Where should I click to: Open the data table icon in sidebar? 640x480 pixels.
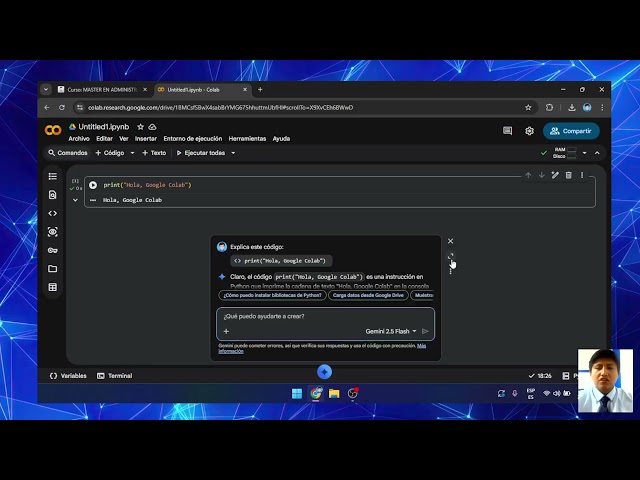click(53, 287)
